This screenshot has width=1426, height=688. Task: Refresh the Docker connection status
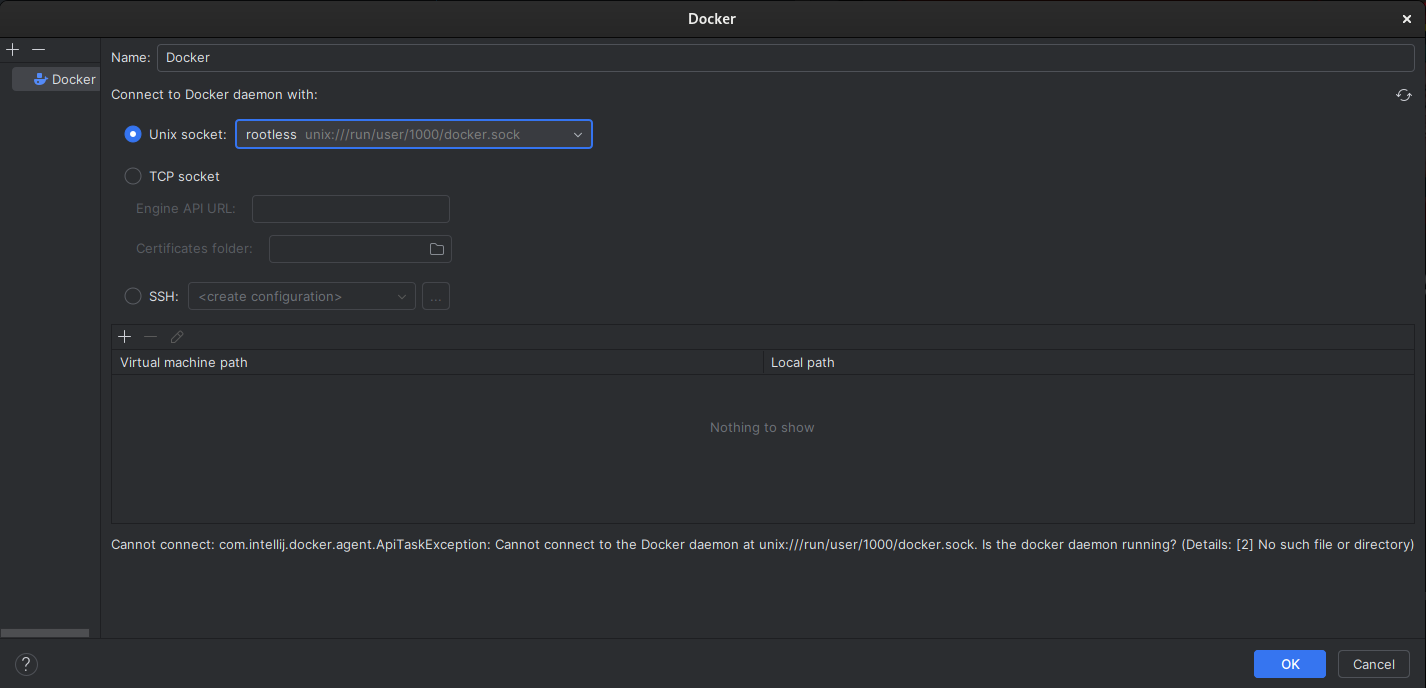click(1404, 94)
